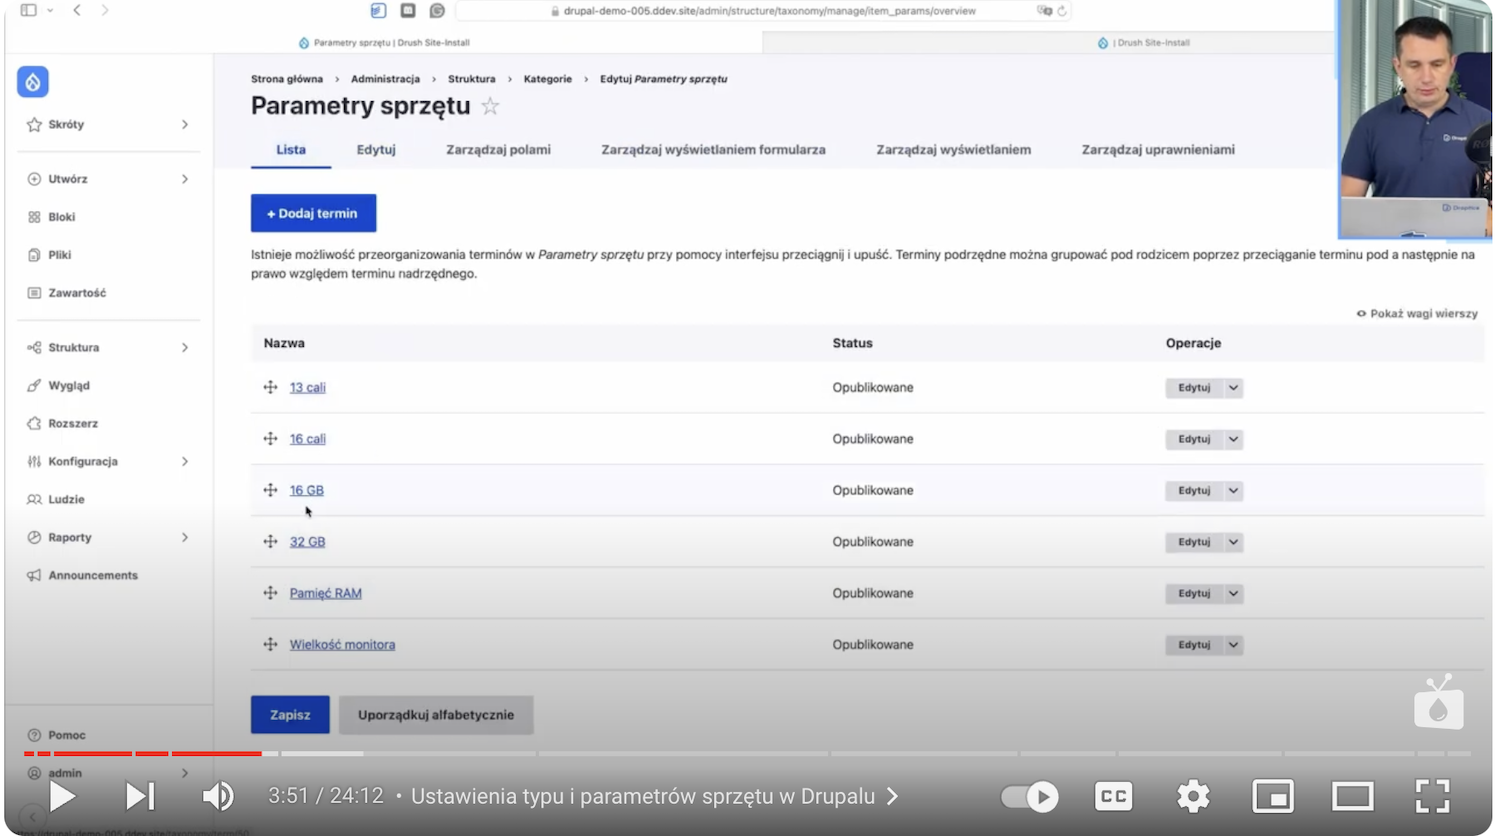Open Zarządzaj wyświetlaniem formularza tab

tap(713, 150)
